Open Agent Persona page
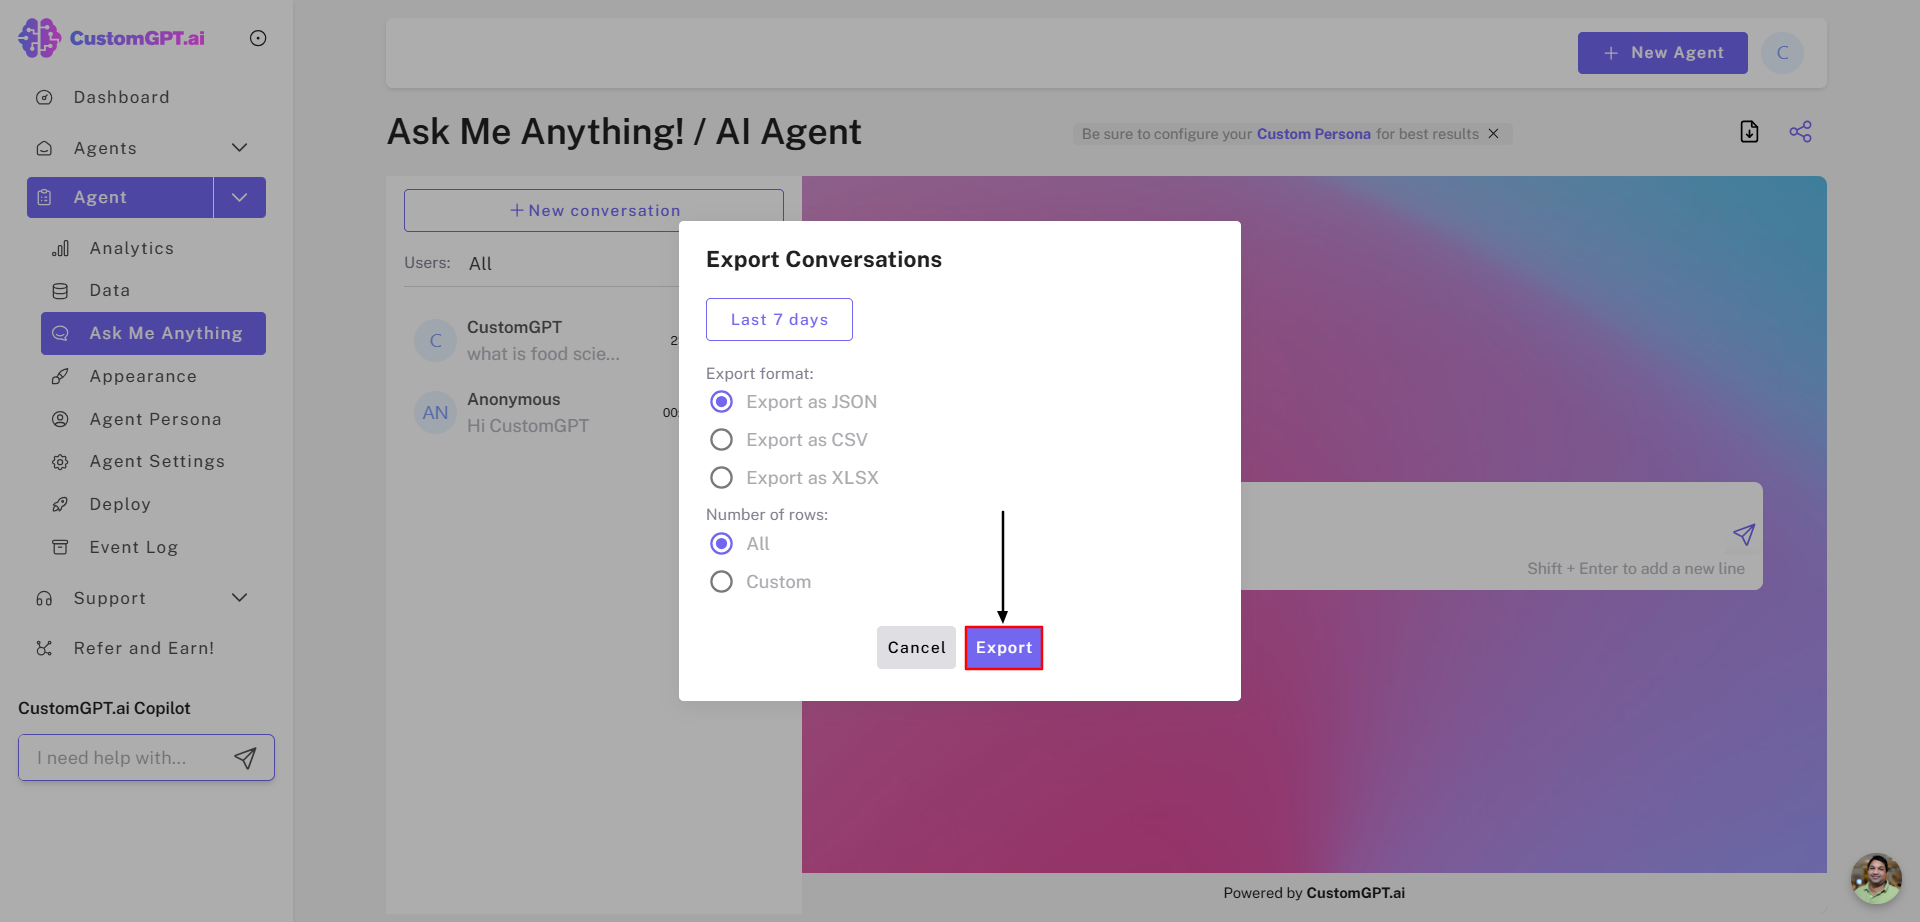The image size is (1920, 922). pos(155,419)
